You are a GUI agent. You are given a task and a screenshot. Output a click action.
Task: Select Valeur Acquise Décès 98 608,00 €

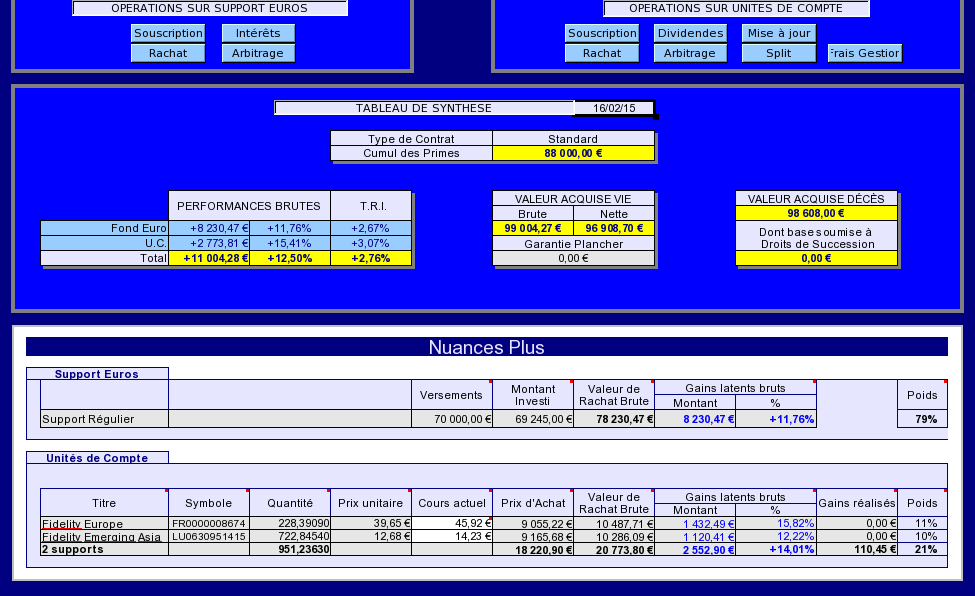[816, 213]
